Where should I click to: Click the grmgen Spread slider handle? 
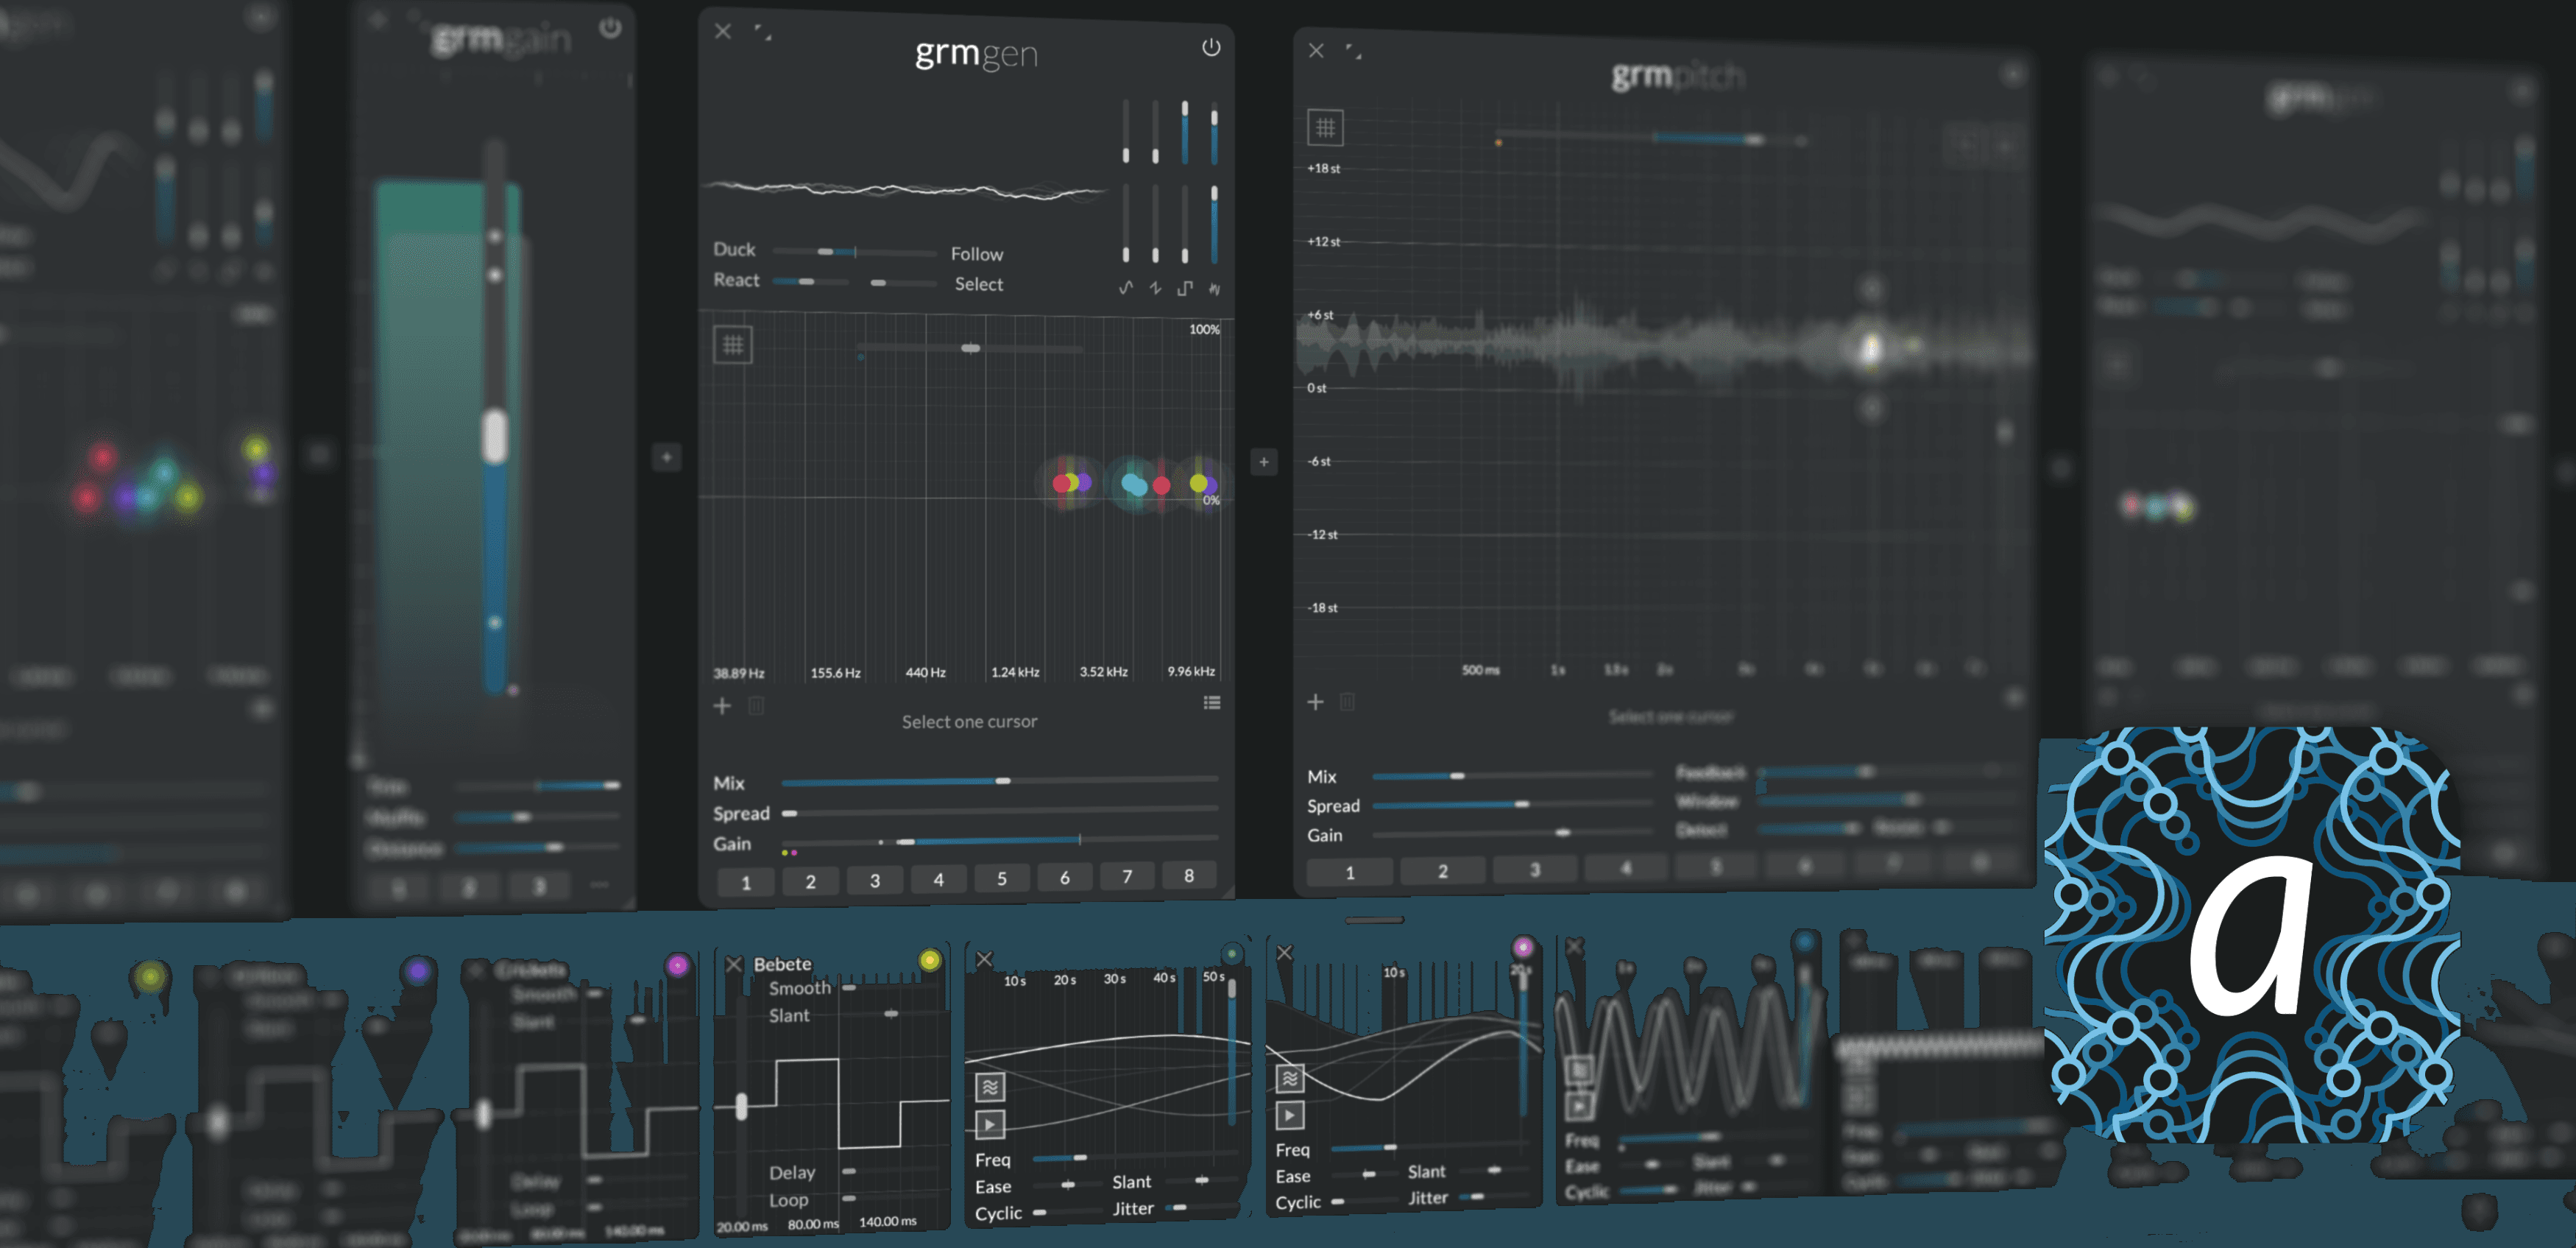tap(789, 813)
